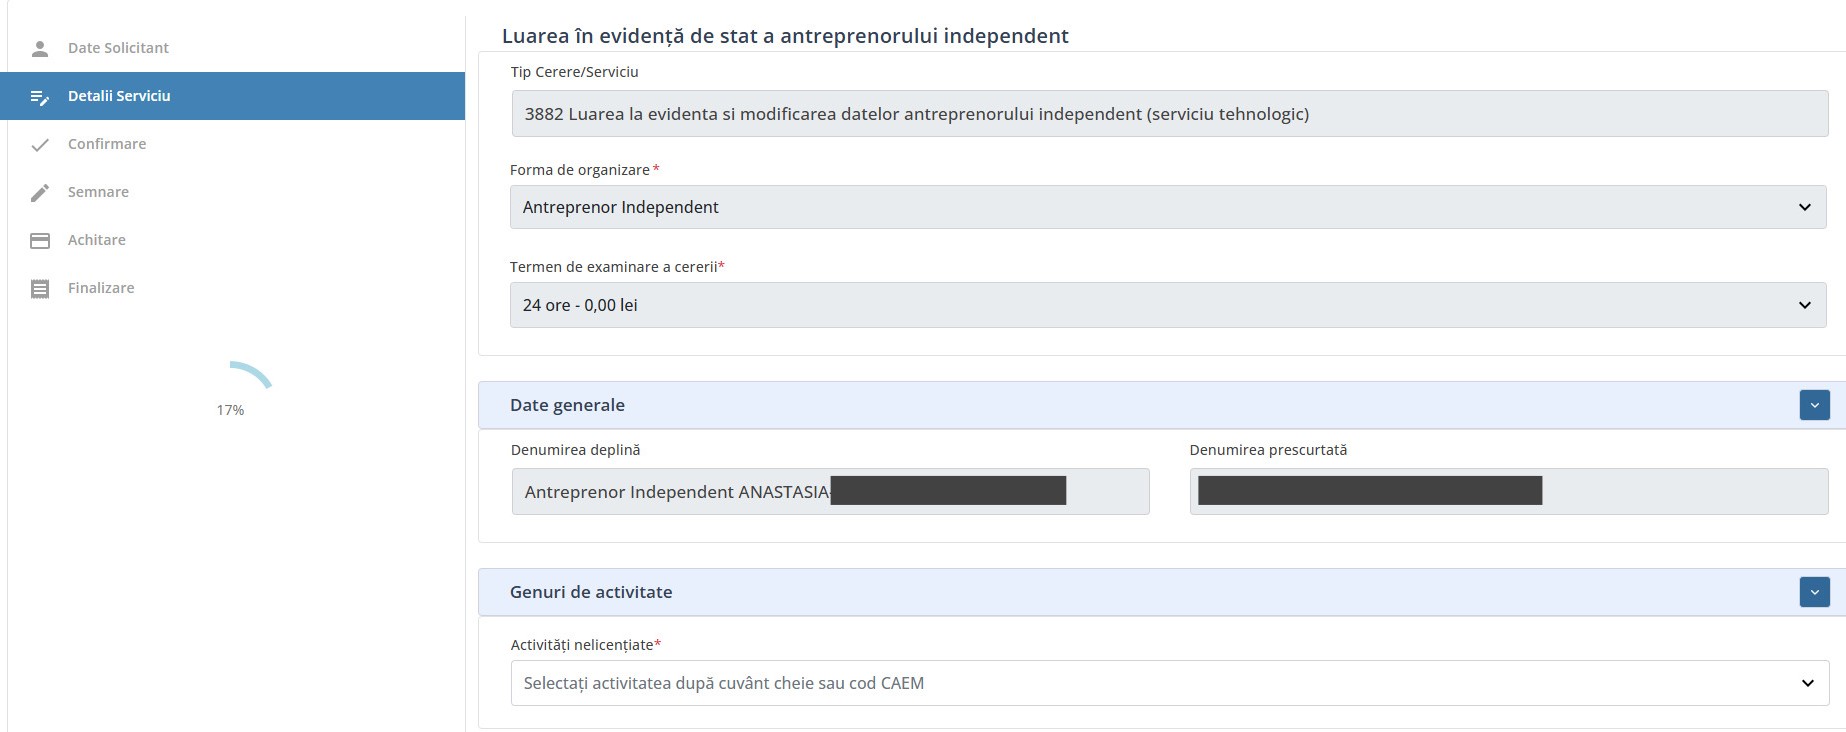The height and width of the screenshot is (732, 1846).
Task: Click the Tip Cerere/Serviciu field
Action: click(1169, 114)
